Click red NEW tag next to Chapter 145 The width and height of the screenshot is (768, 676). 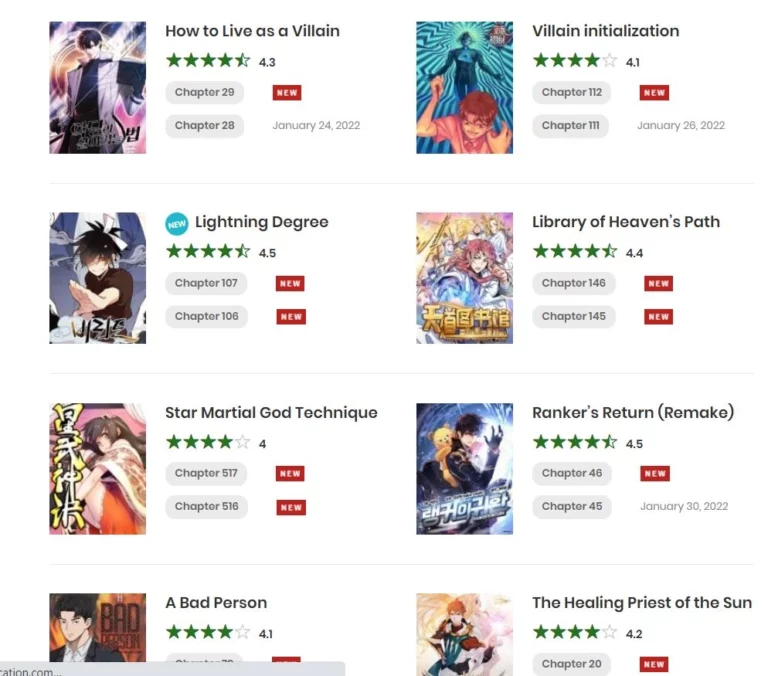click(658, 316)
